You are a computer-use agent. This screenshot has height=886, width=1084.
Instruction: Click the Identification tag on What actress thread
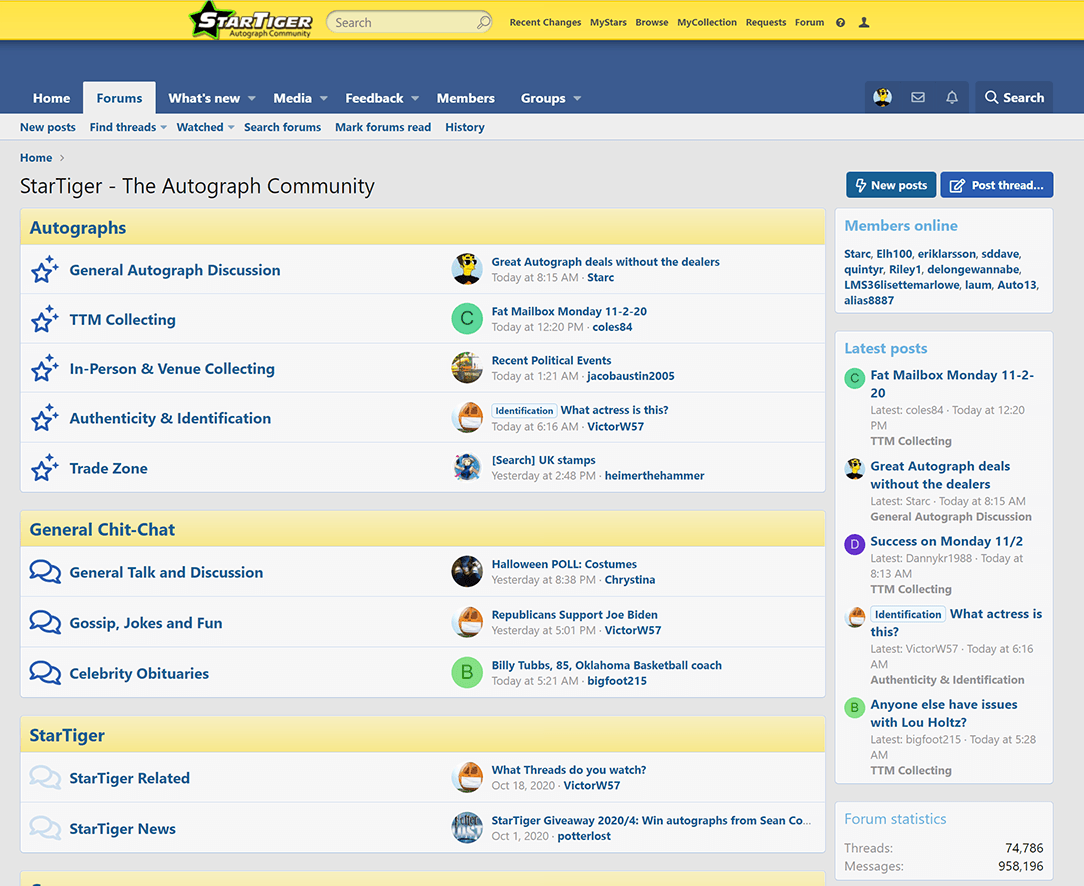tap(524, 411)
